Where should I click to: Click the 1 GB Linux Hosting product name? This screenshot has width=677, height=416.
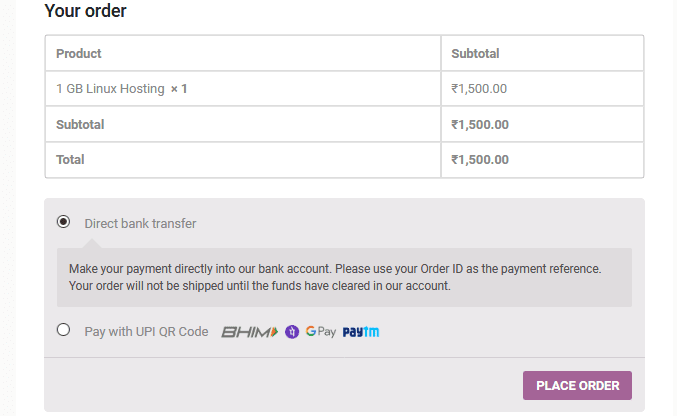[110, 89]
